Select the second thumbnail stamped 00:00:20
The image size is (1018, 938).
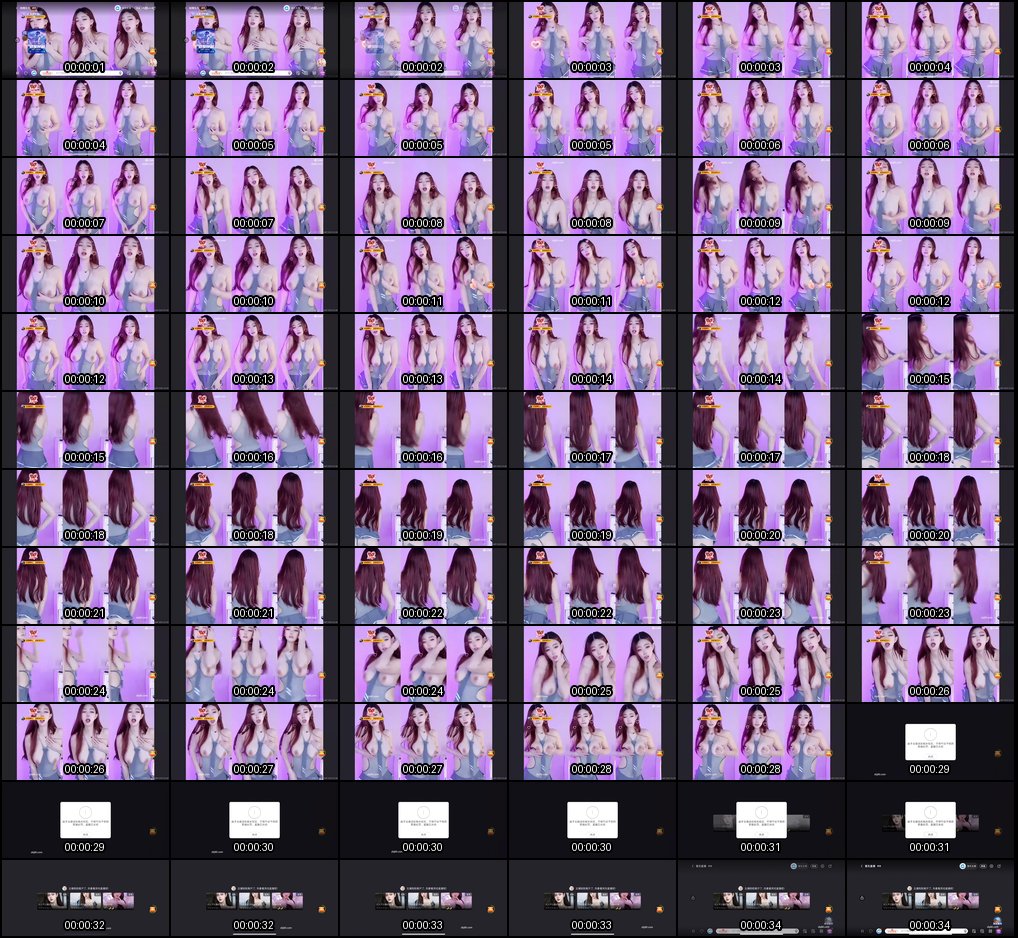(930, 508)
